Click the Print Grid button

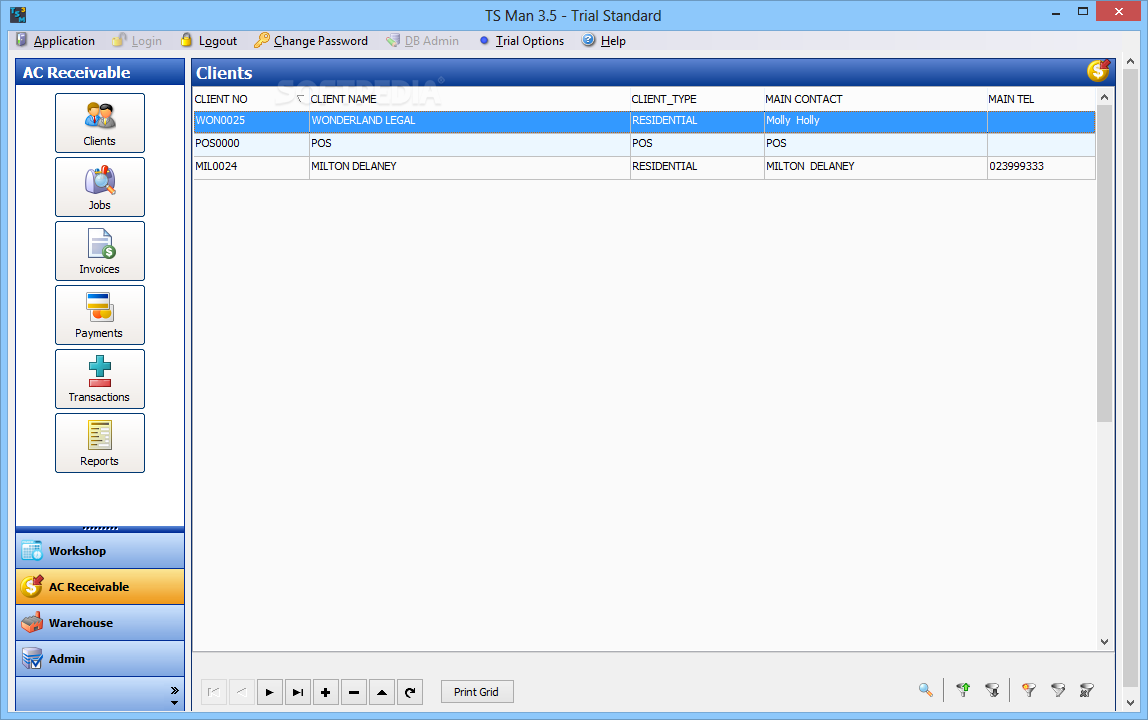click(x=477, y=691)
